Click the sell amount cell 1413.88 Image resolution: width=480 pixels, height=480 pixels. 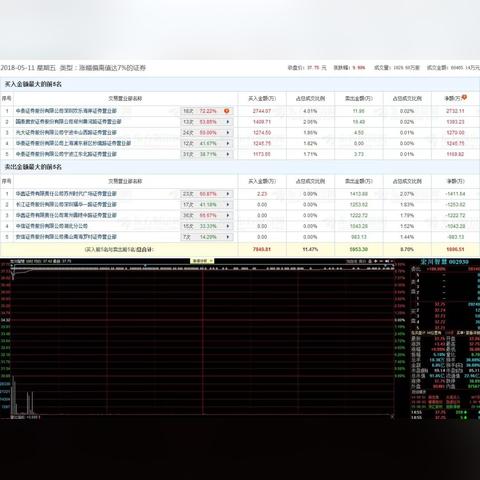359,194
